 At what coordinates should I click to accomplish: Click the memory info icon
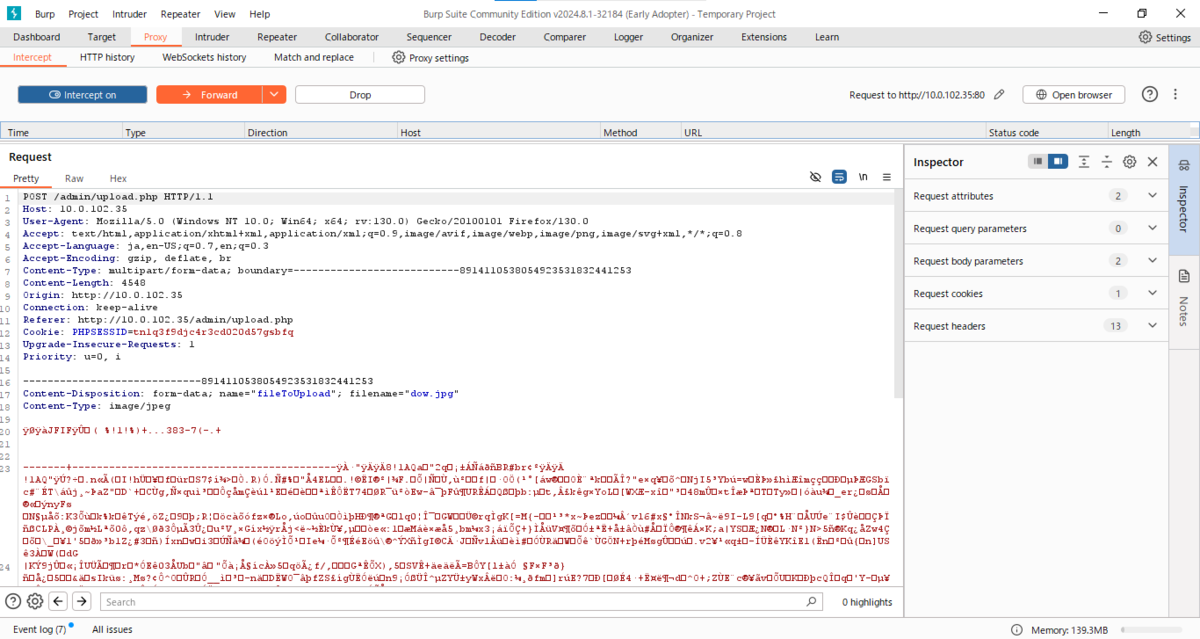[1016, 630]
